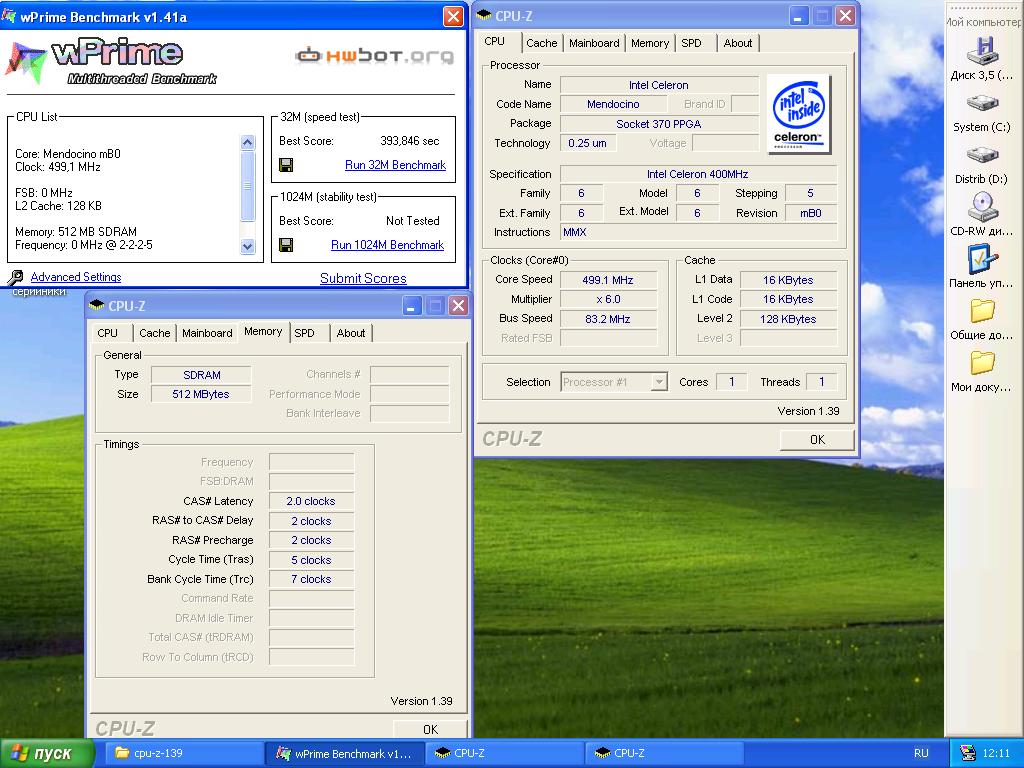Click the RU language indicator in taskbar

(x=921, y=753)
